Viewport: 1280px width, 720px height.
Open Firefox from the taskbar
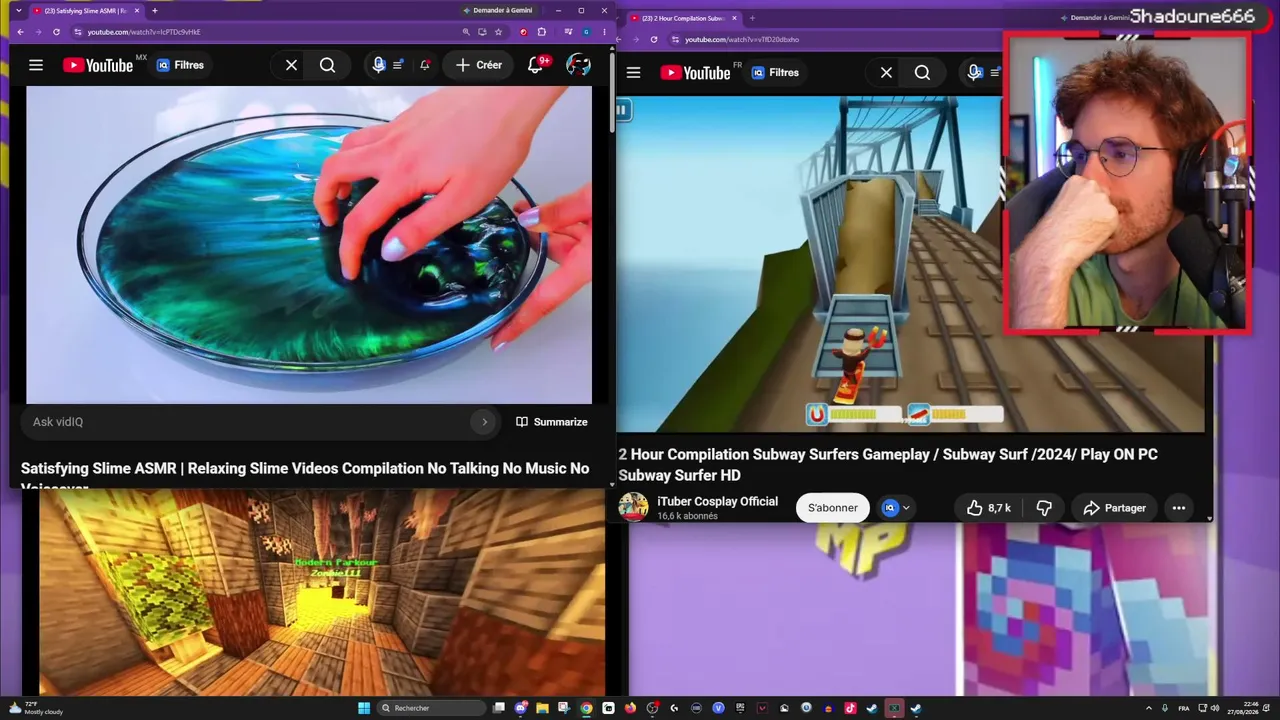[630, 708]
